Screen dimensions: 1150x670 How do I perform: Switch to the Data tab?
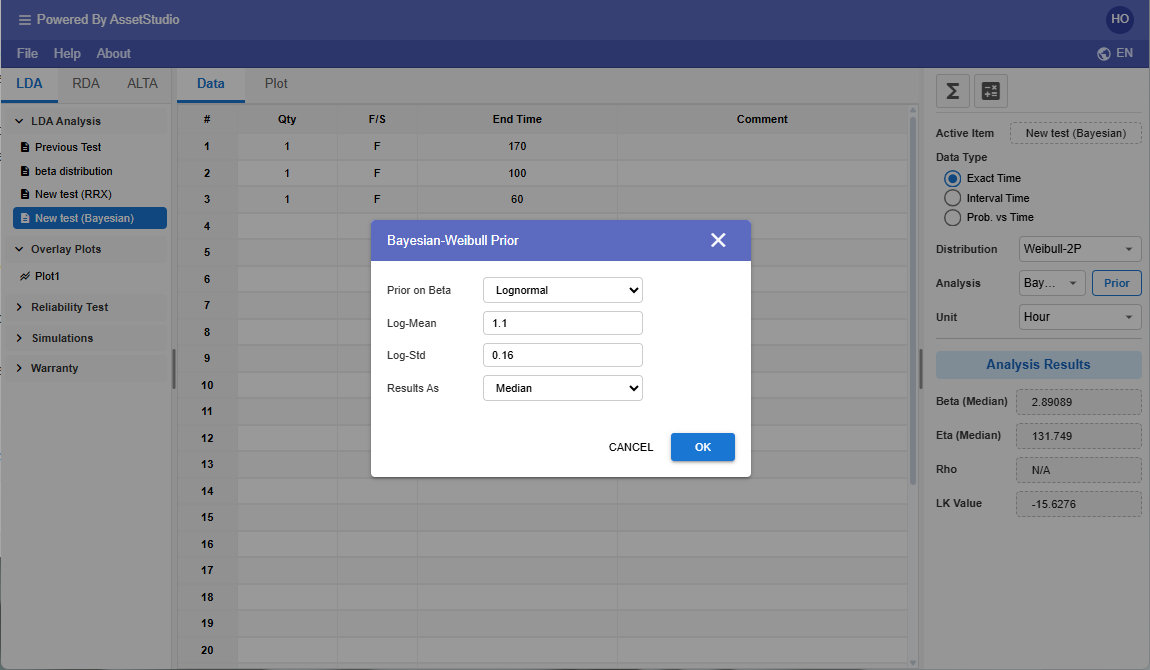210,84
